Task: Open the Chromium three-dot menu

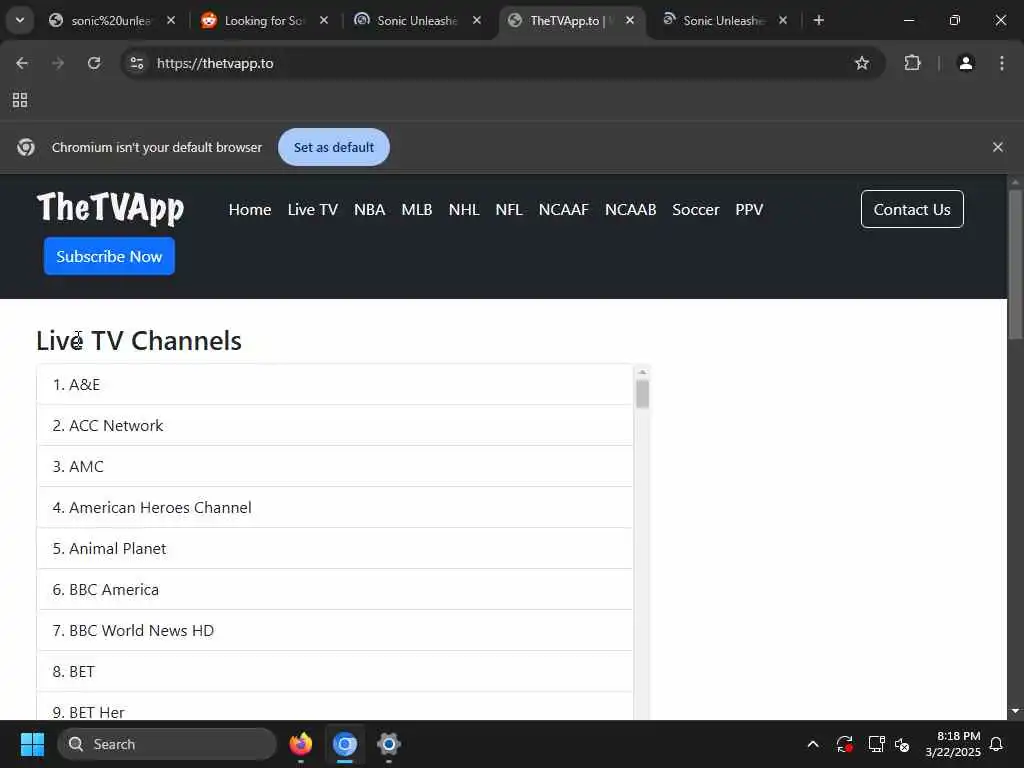Action: pos(1002,63)
